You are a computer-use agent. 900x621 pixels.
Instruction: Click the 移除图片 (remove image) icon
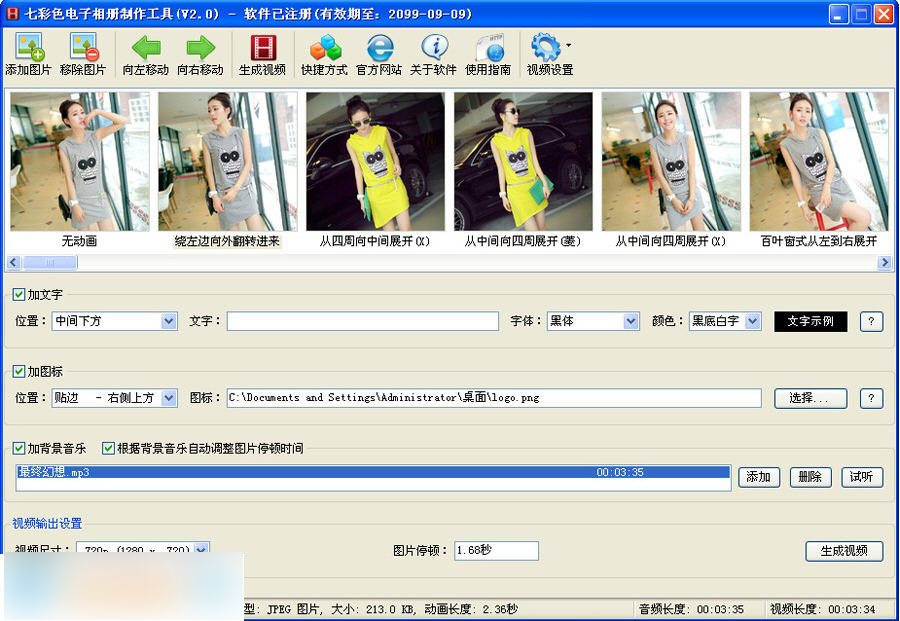coord(83,48)
